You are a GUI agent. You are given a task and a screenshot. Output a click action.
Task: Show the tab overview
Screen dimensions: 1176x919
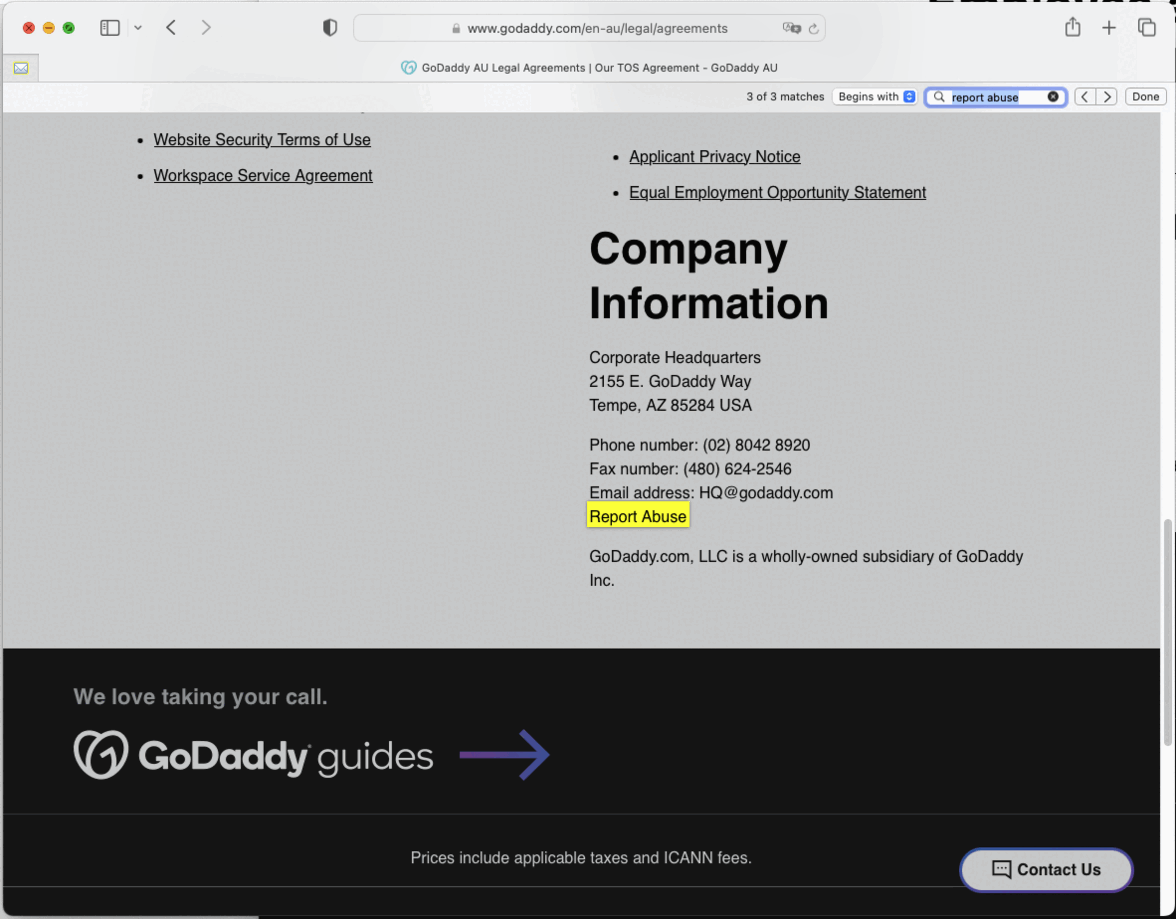coord(1147,28)
